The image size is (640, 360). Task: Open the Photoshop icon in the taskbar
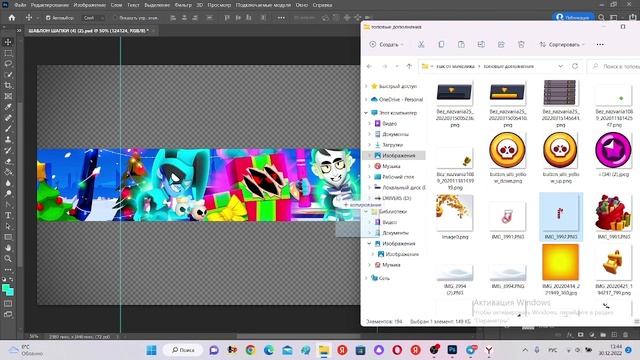tap(452, 350)
